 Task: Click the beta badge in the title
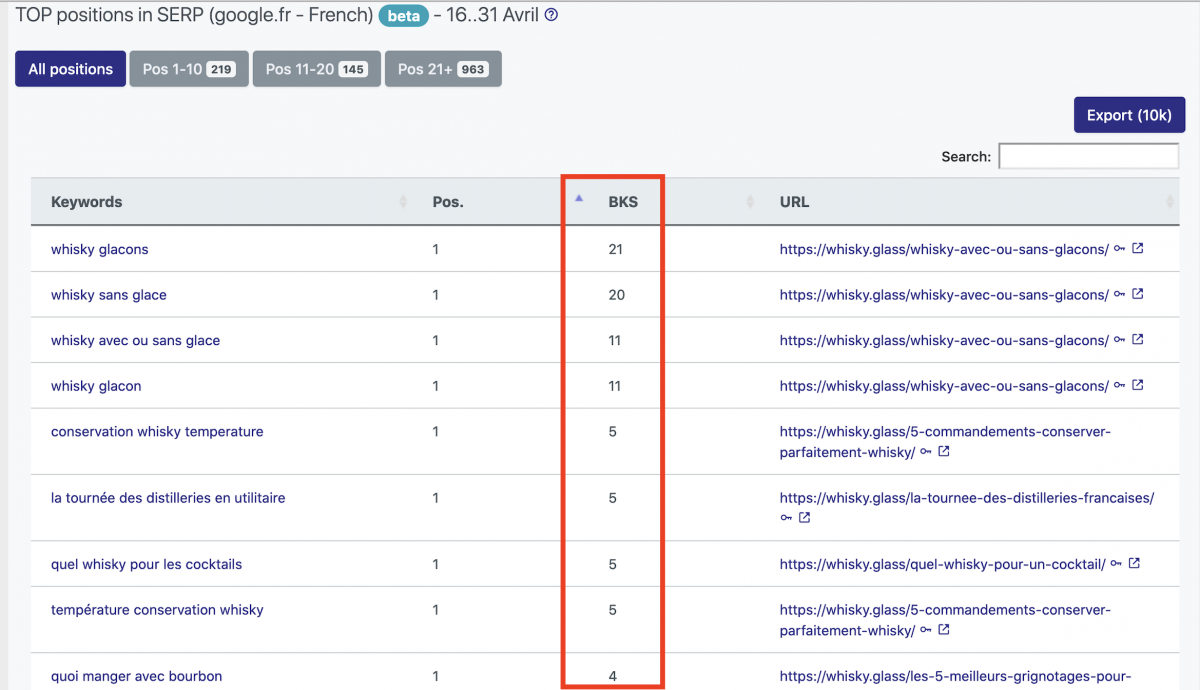tap(403, 15)
